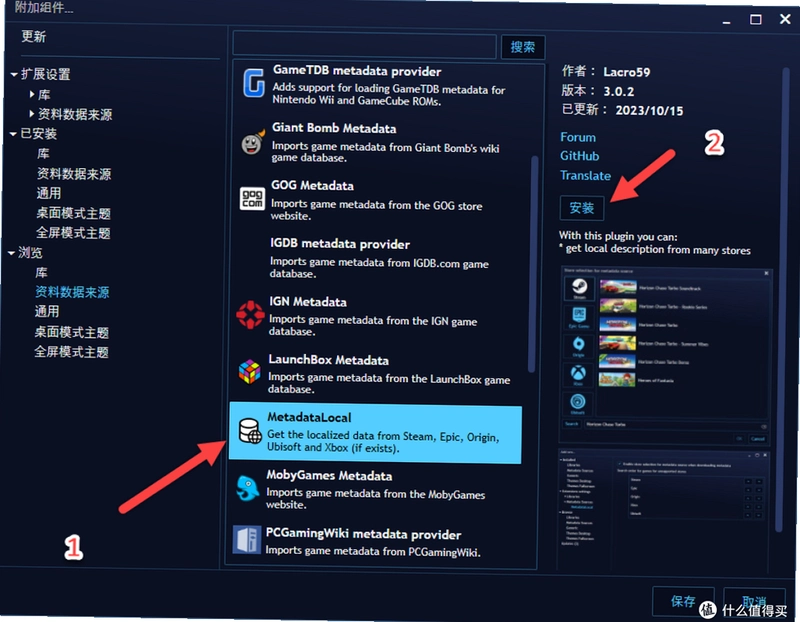Viewport: 800px width, 622px height.
Task: Click the GameTDB metadata provider icon
Action: point(254,83)
